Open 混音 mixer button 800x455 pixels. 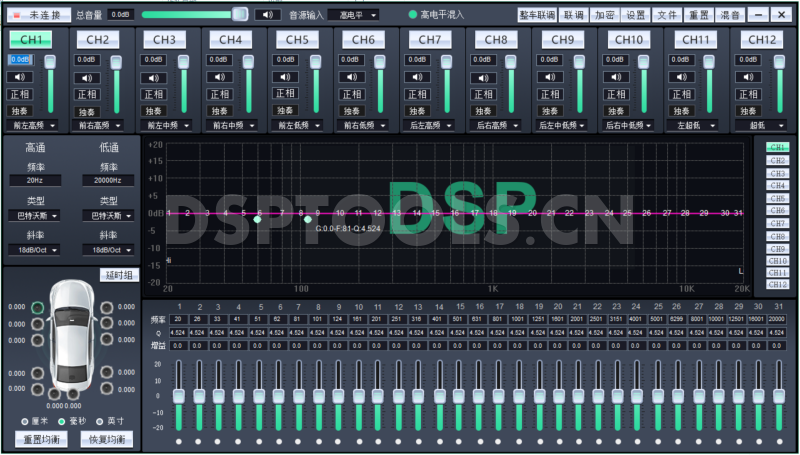click(730, 15)
